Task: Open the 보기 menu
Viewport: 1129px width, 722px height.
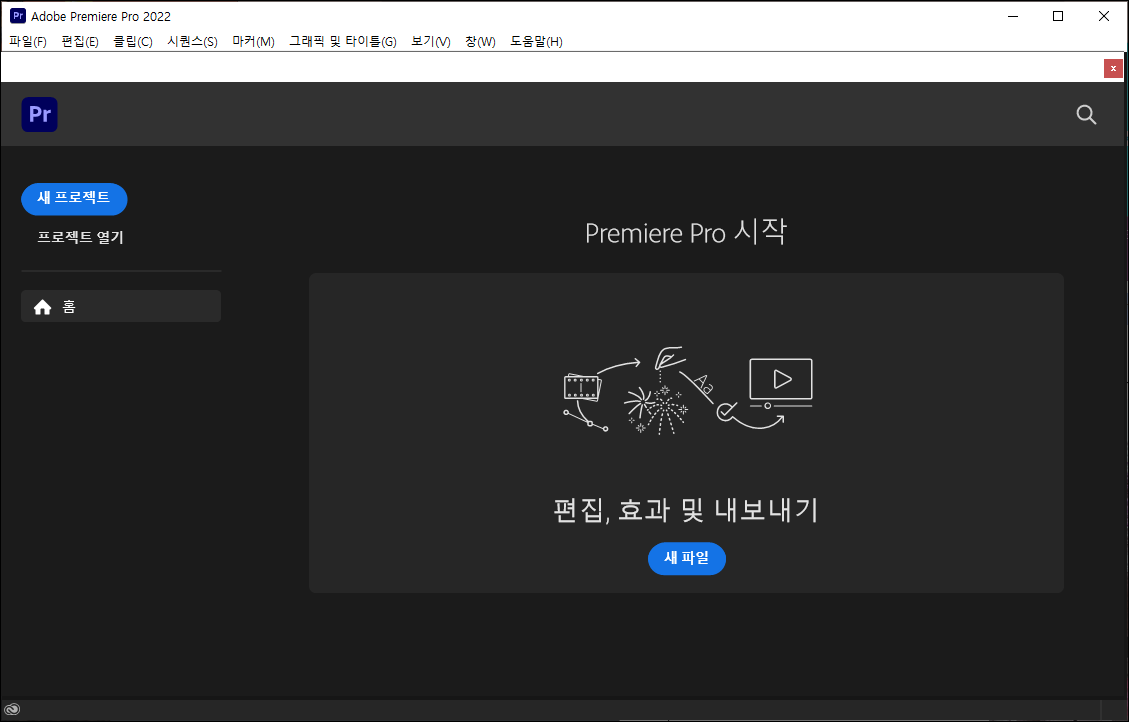Action: 430,41
